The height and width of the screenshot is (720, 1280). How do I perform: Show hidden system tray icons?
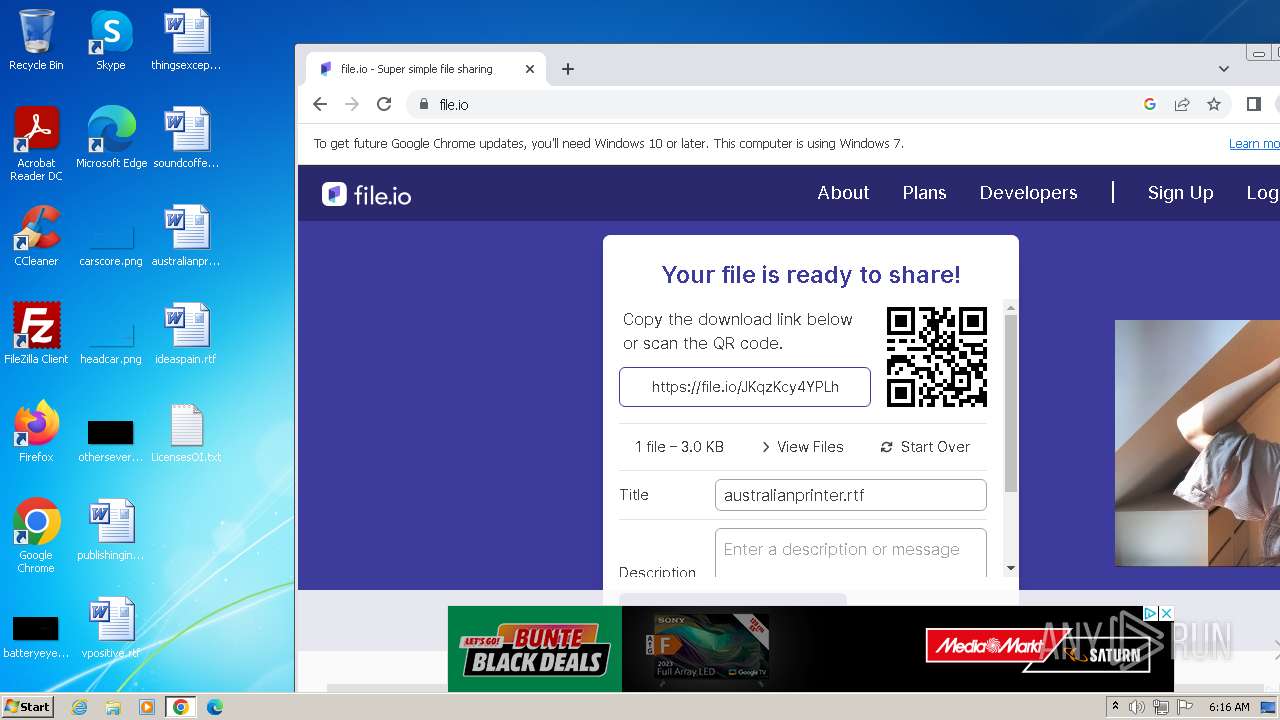tap(1115, 707)
